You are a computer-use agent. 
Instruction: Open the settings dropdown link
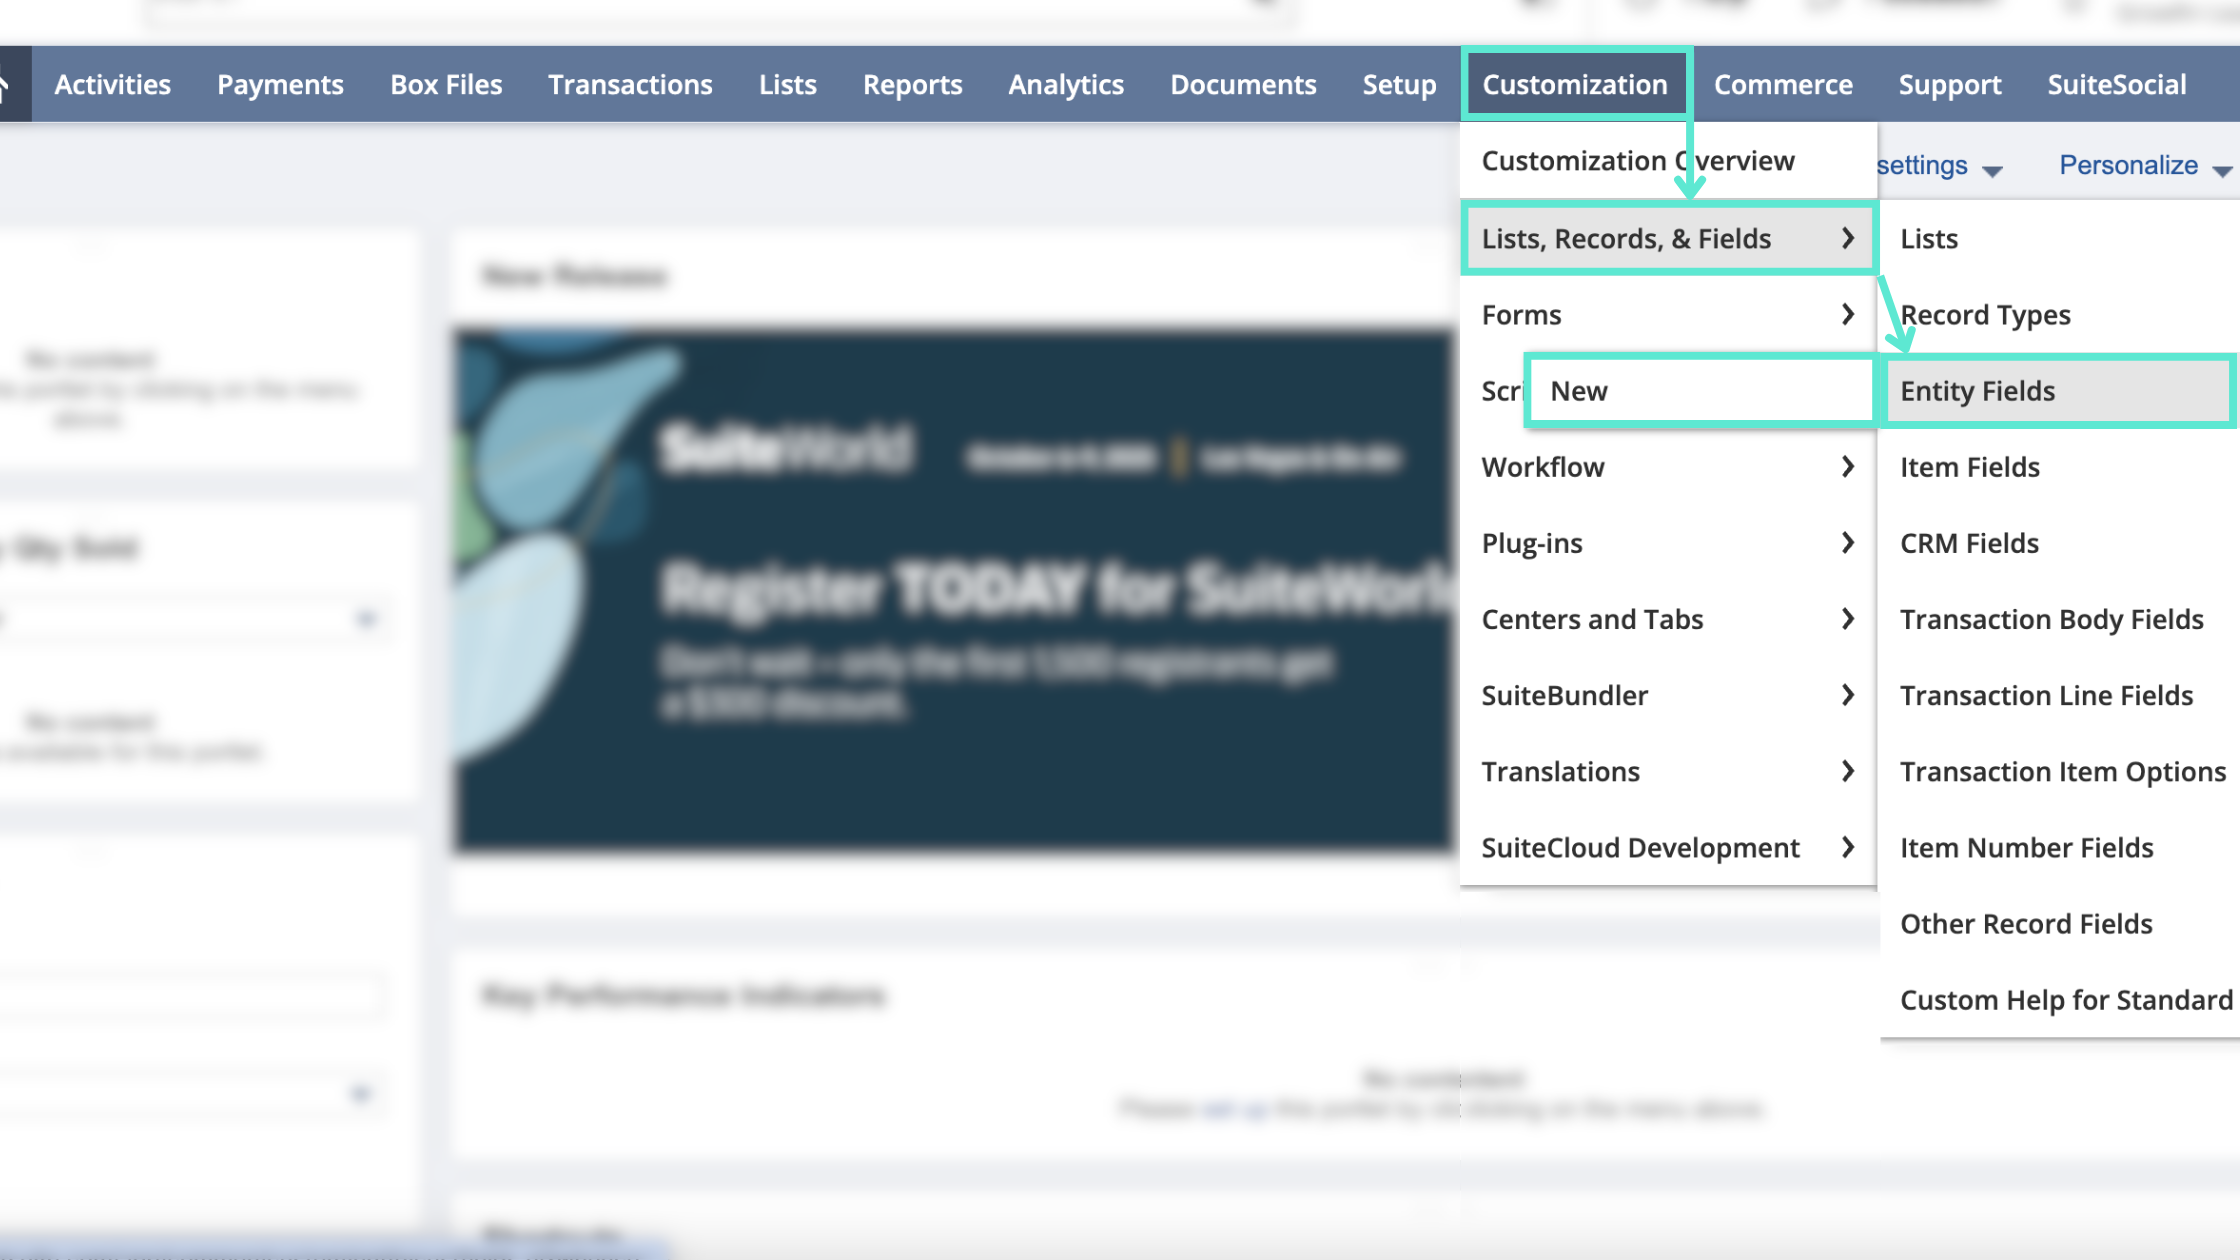(1939, 165)
